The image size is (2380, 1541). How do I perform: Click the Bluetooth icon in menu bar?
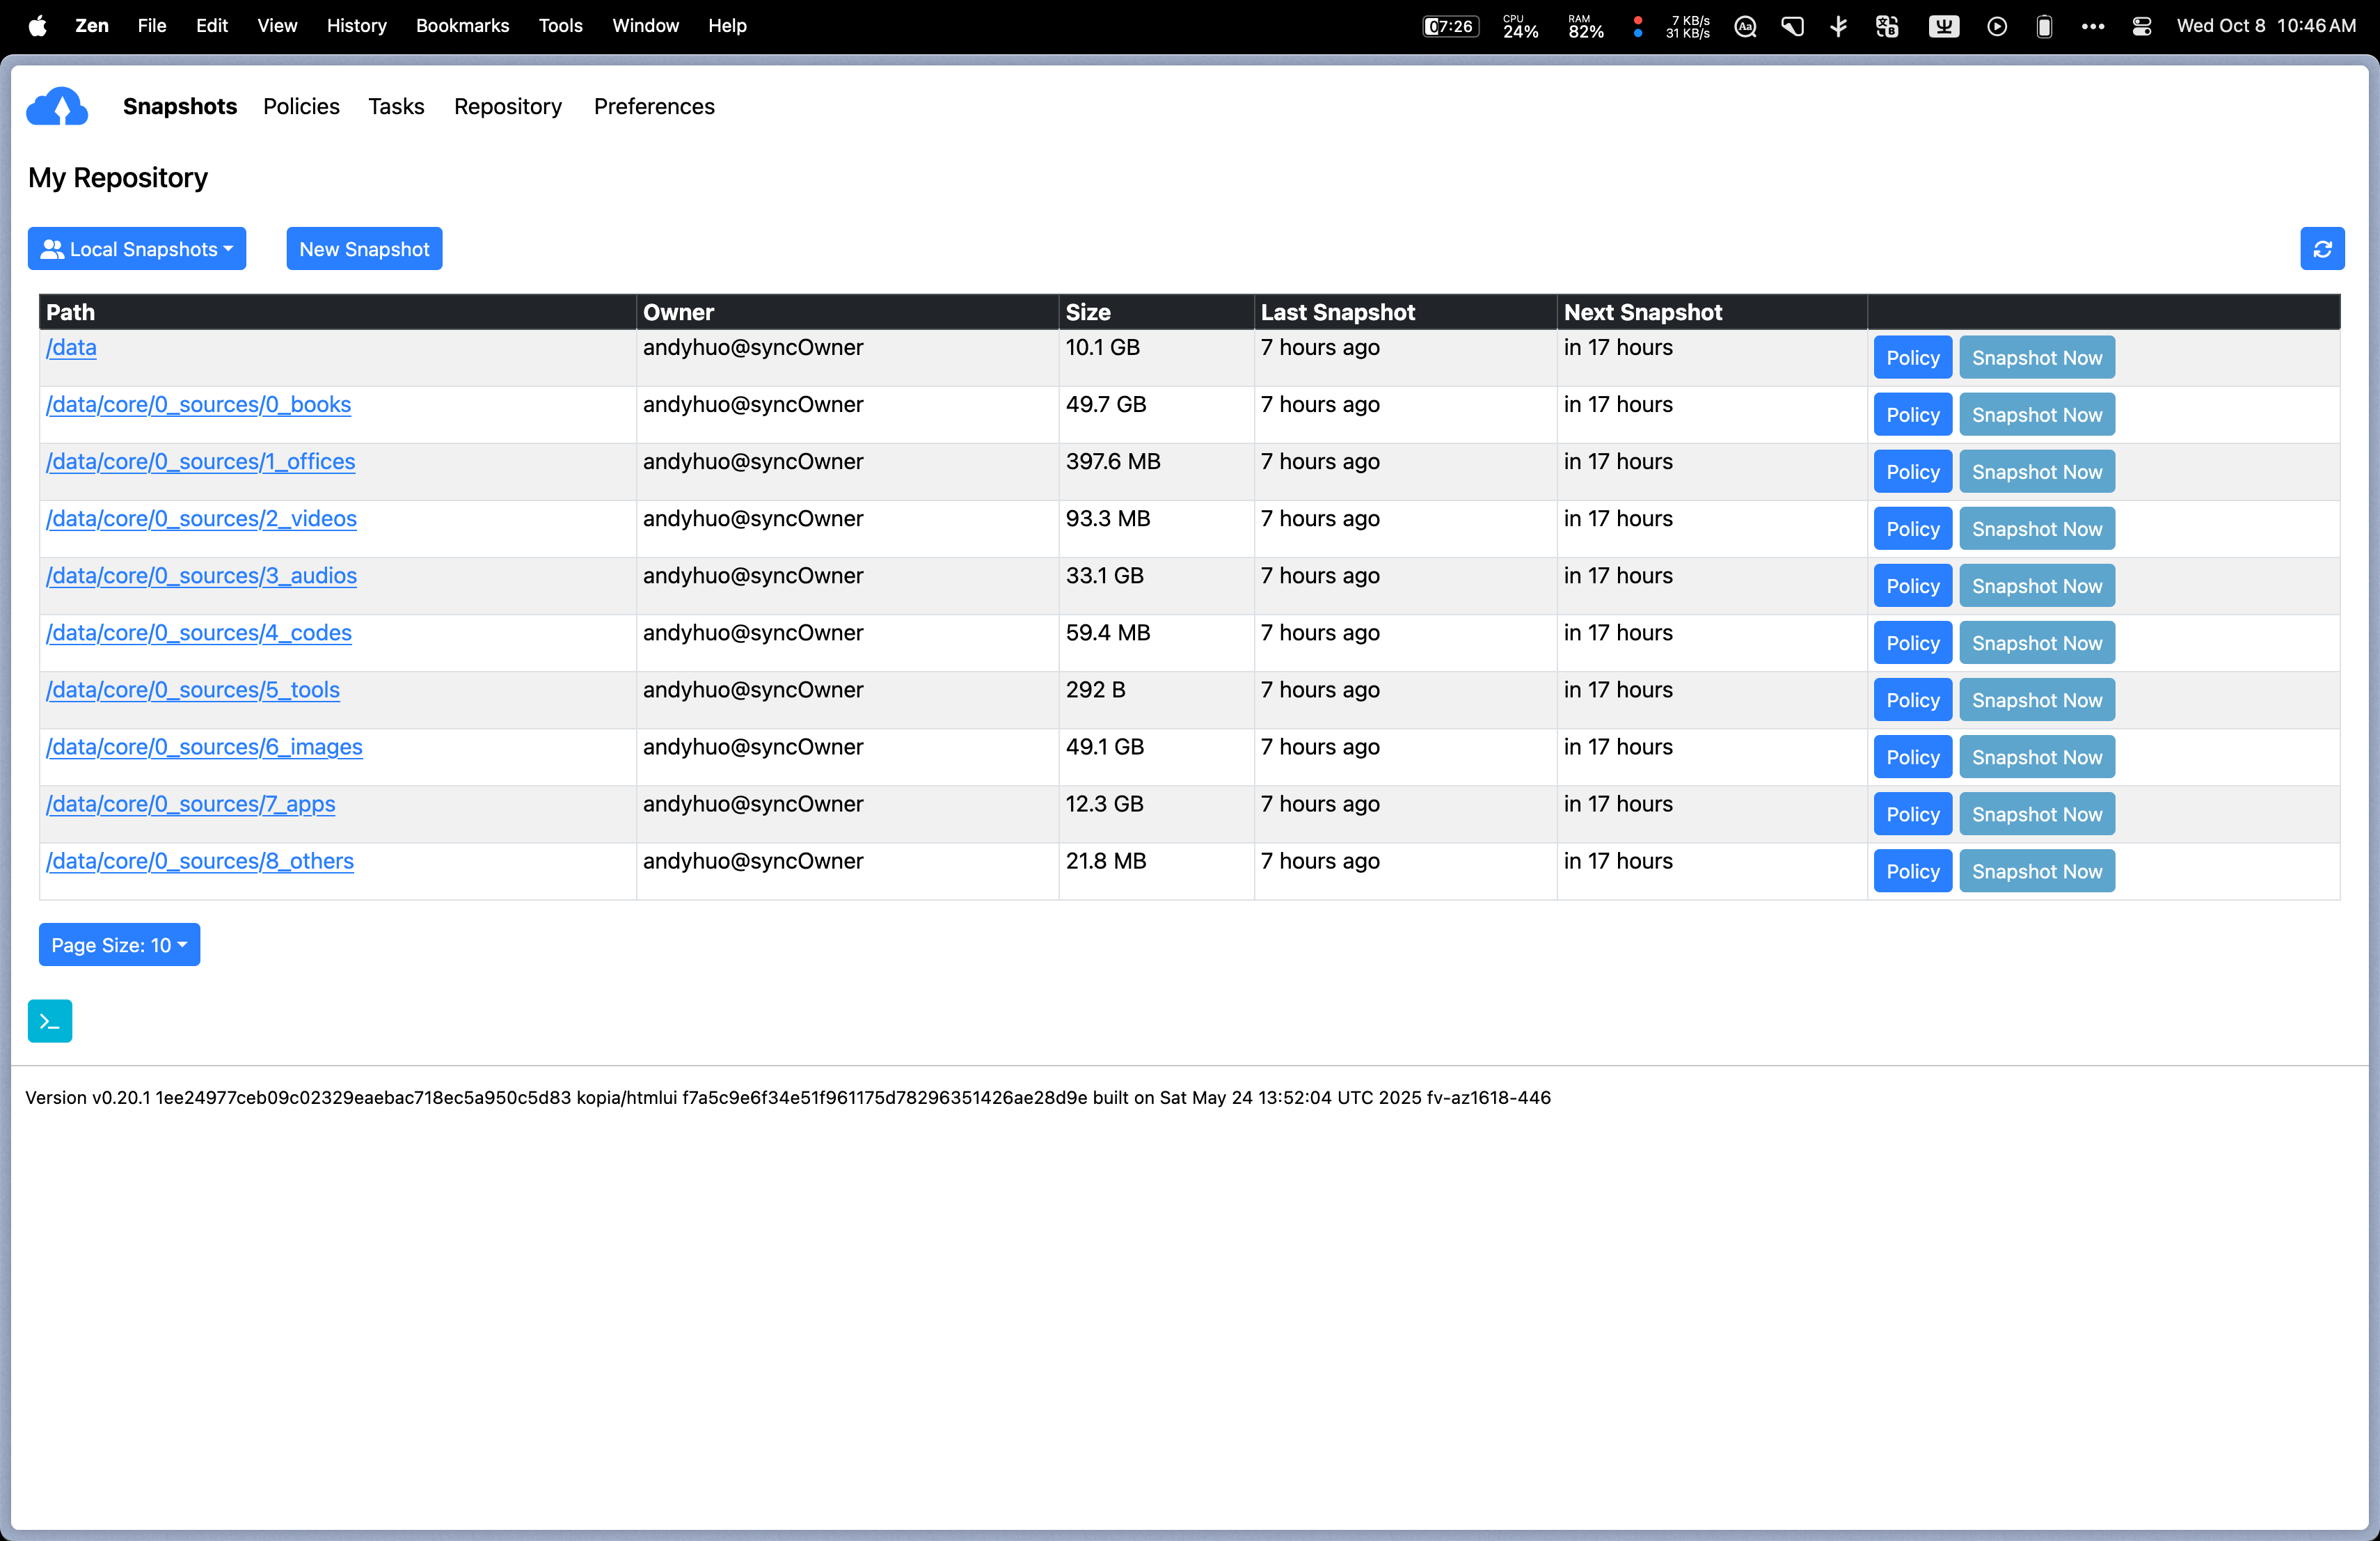pyautogui.click(x=1838, y=26)
